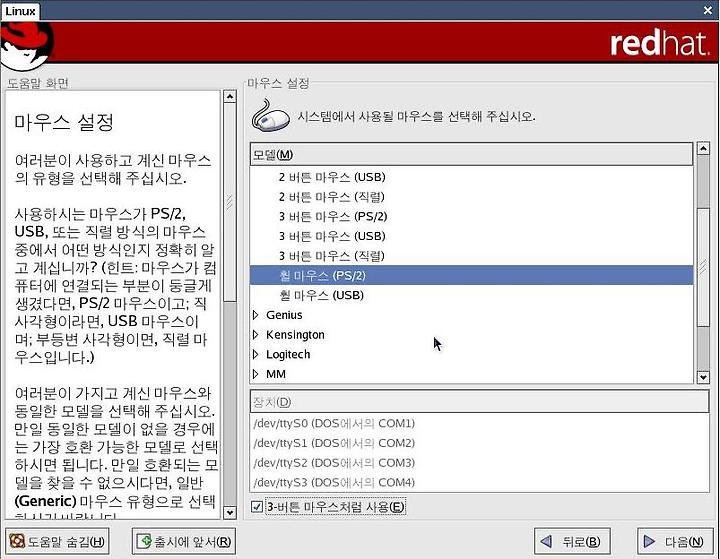Open 출시에 앞서(R) release notes
Screen dimensions: 720x559
pos(184,542)
